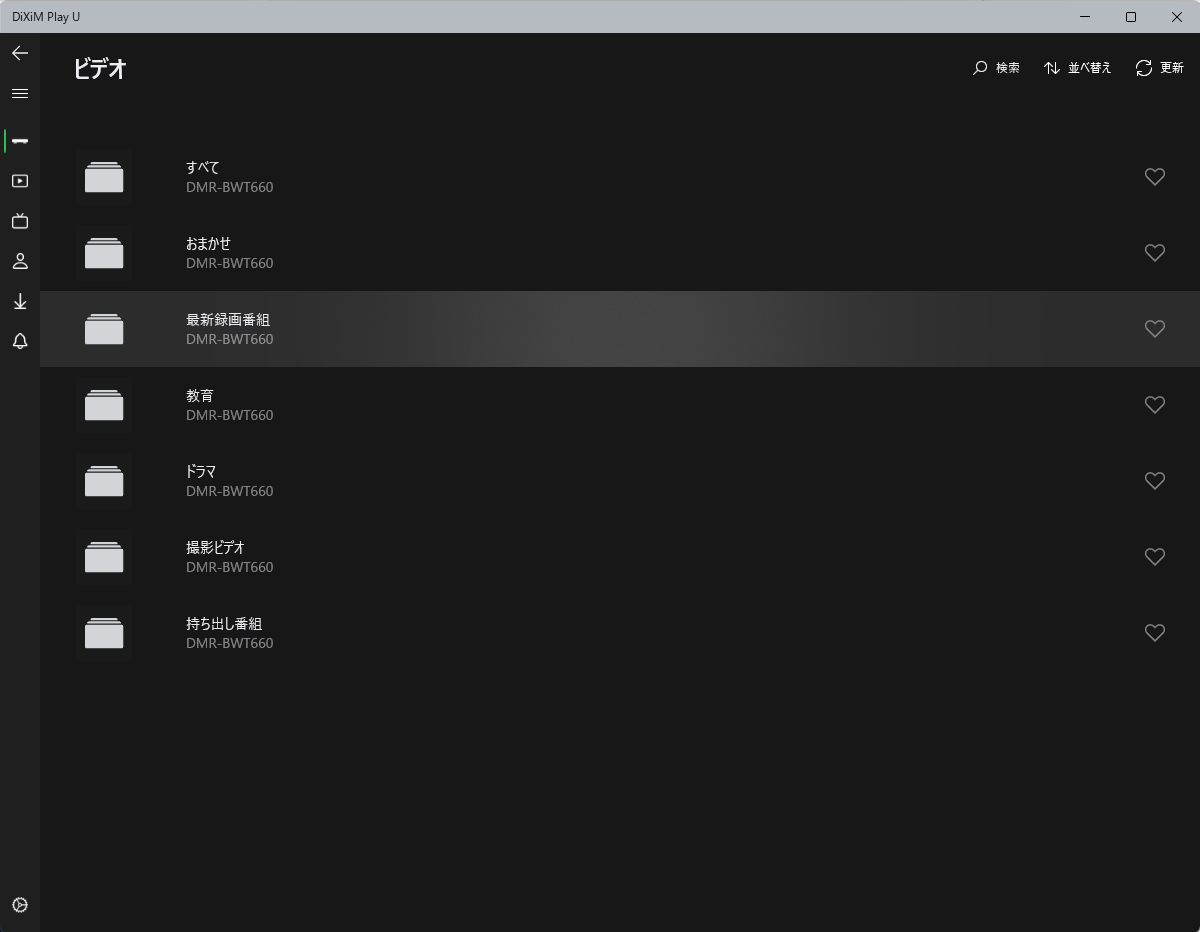The width and height of the screenshot is (1200, 932).
Task: Open the hamburger menu
Action: tap(20, 93)
